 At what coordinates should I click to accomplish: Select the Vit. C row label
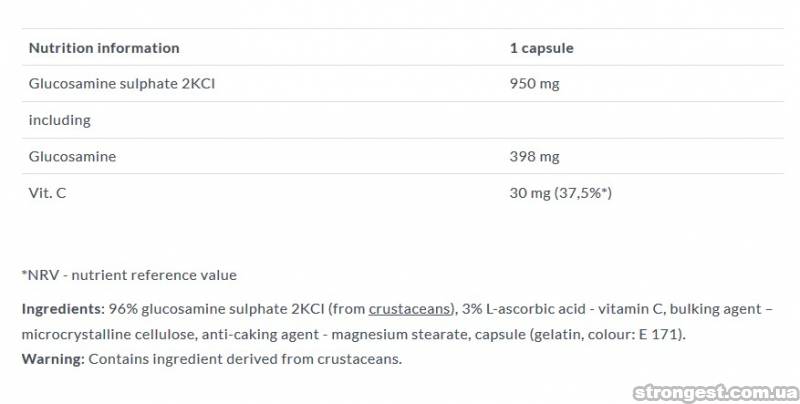point(47,193)
